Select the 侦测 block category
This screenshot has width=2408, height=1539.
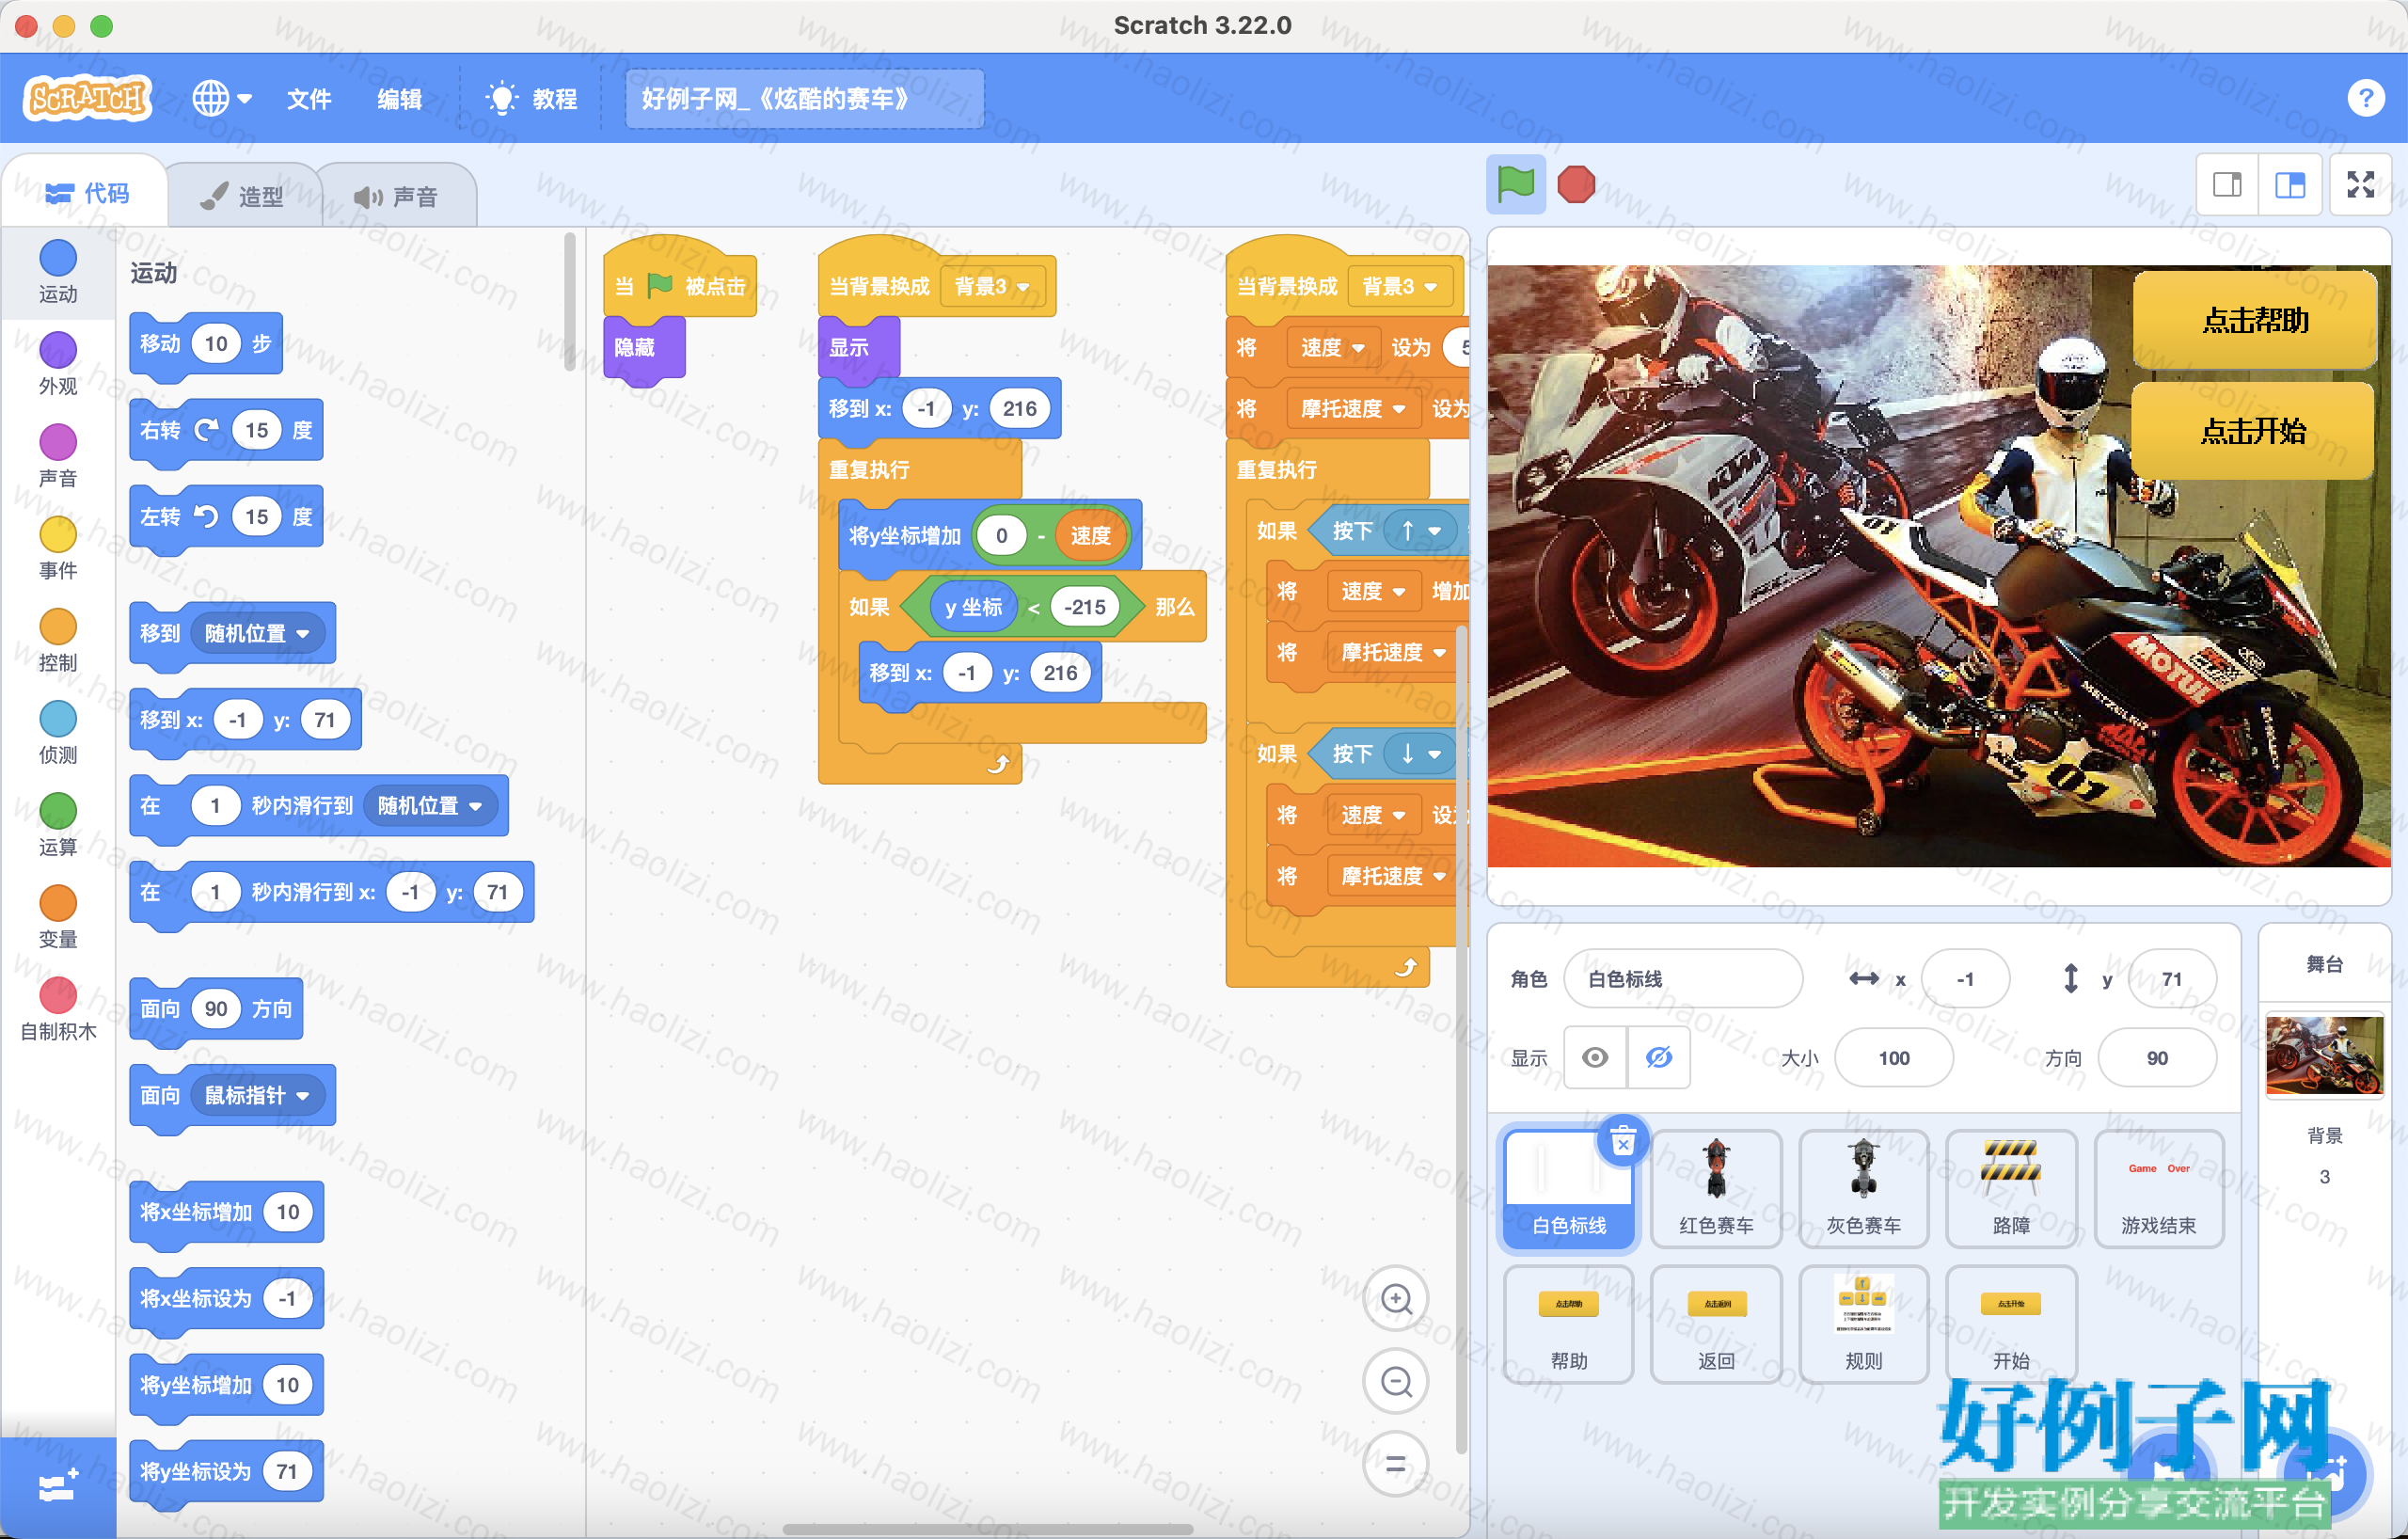pyautogui.click(x=58, y=732)
